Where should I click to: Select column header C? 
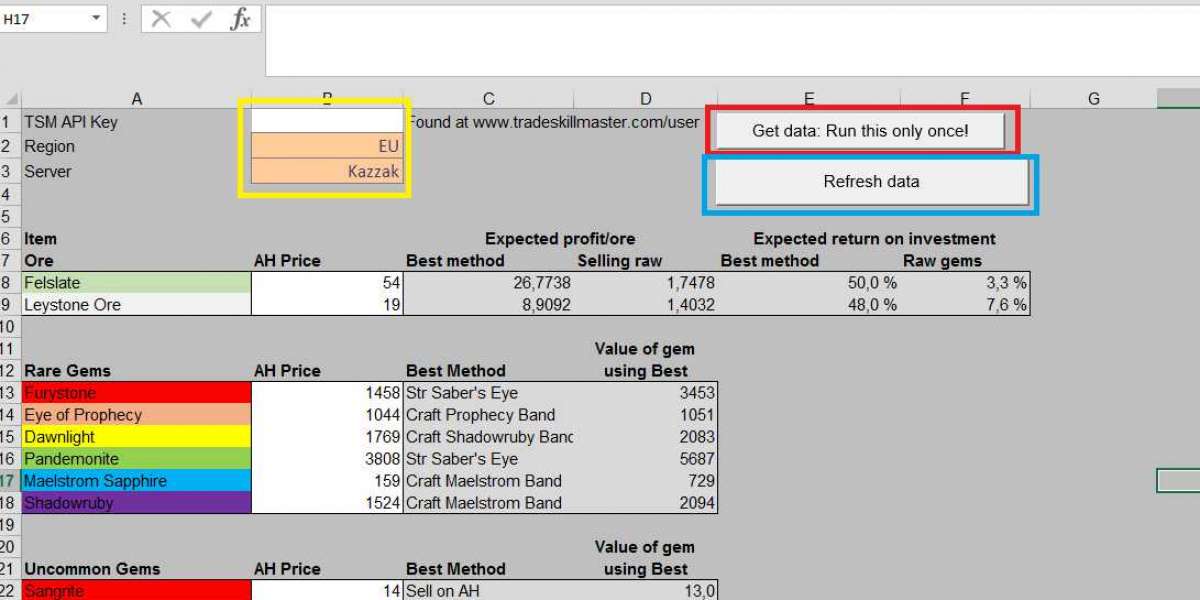click(488, 98)
